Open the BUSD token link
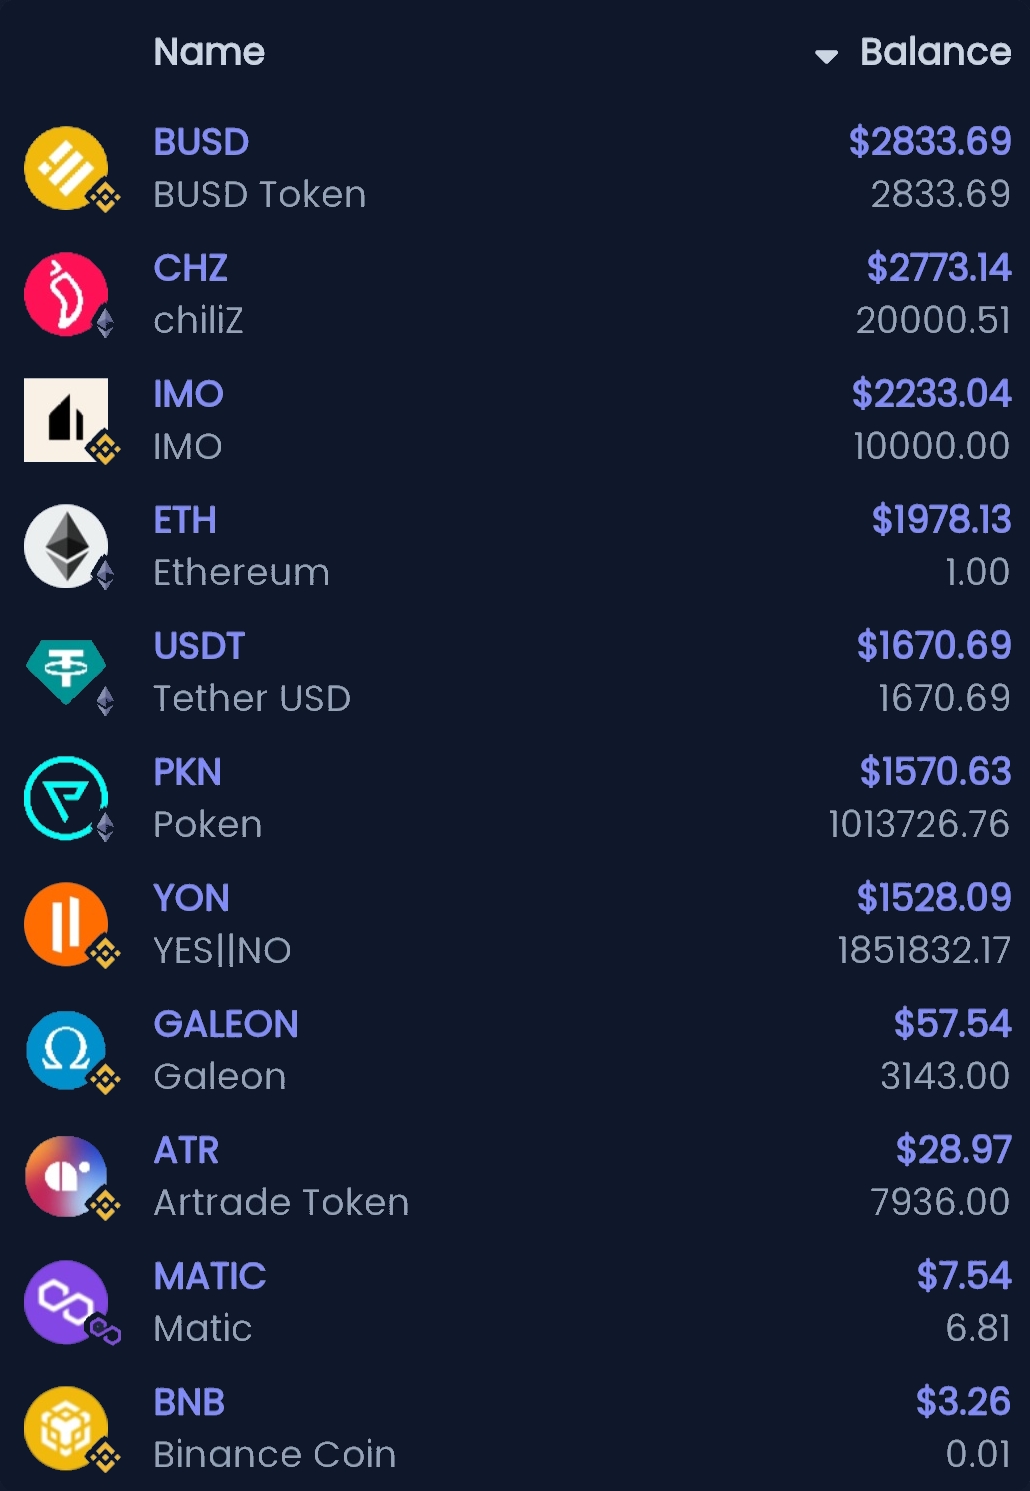 (x=201, y=142)
